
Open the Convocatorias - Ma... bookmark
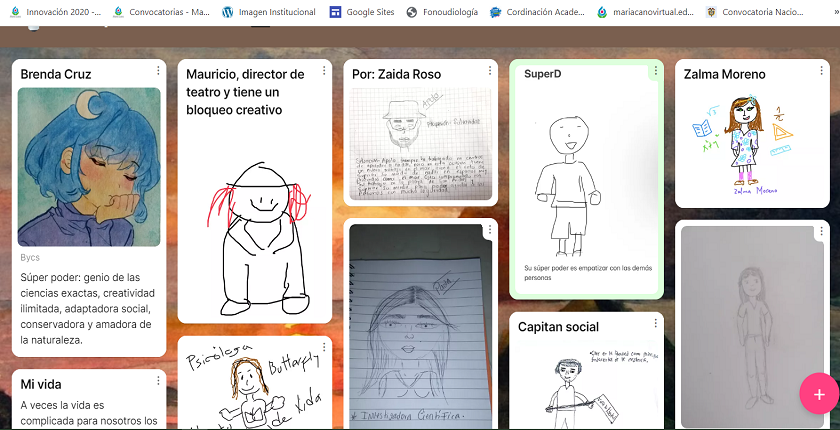161,12
